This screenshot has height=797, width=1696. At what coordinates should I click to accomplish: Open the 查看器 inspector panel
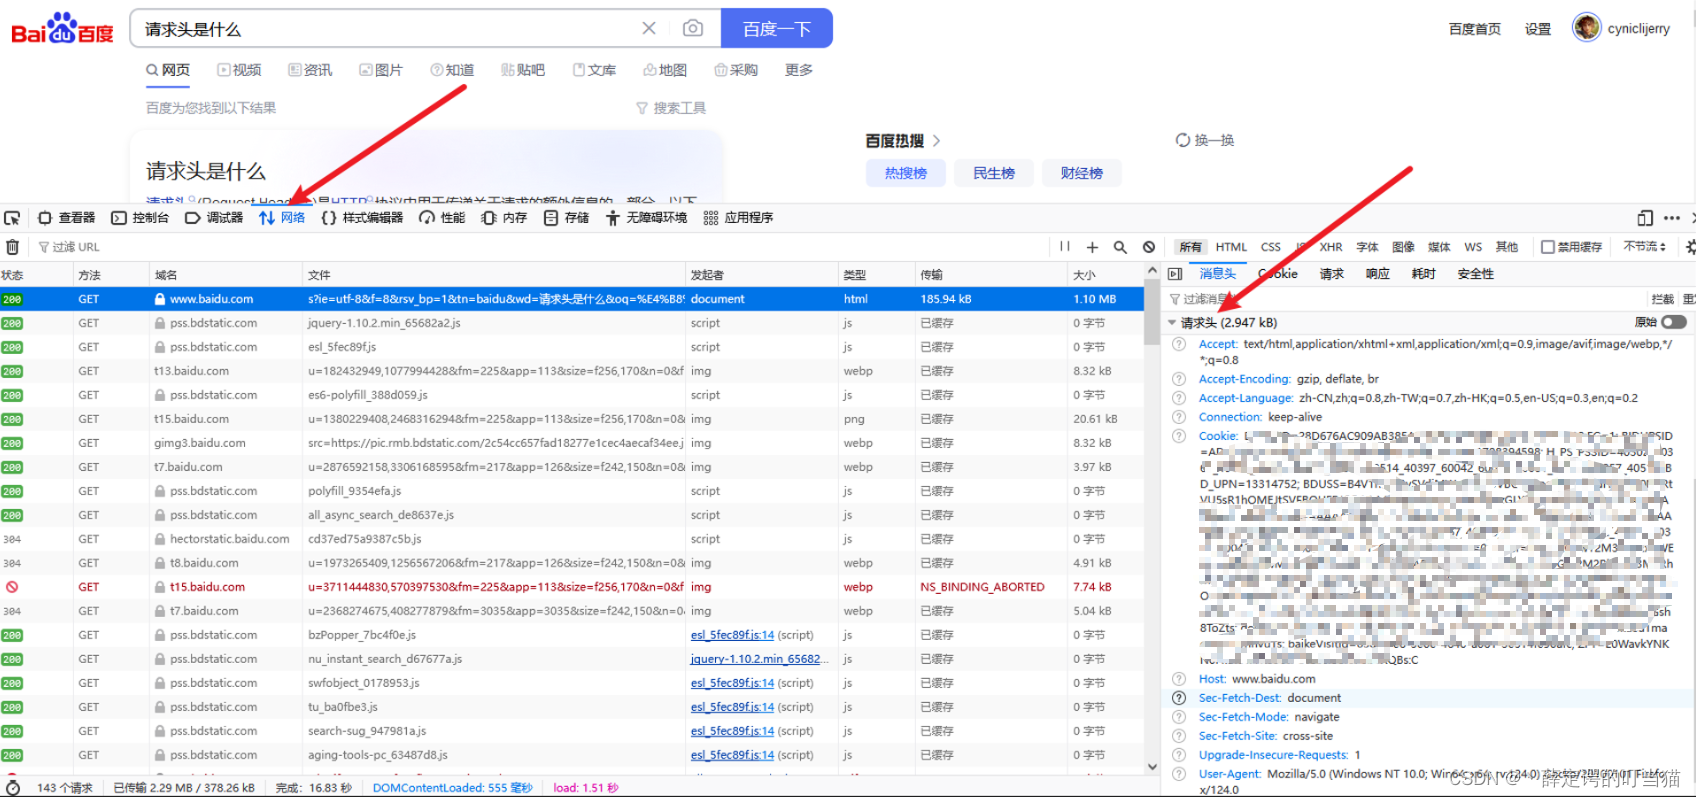(66, 218)
